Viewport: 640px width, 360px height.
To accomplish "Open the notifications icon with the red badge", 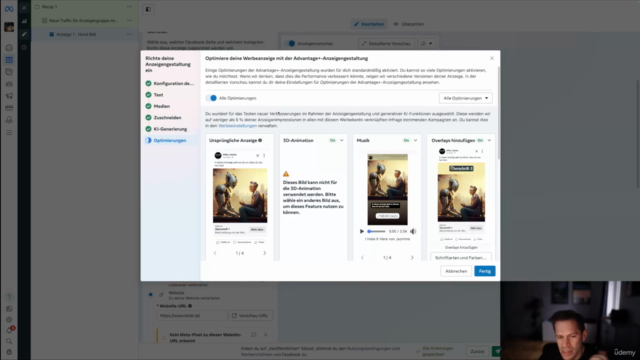I will (9, 330).
